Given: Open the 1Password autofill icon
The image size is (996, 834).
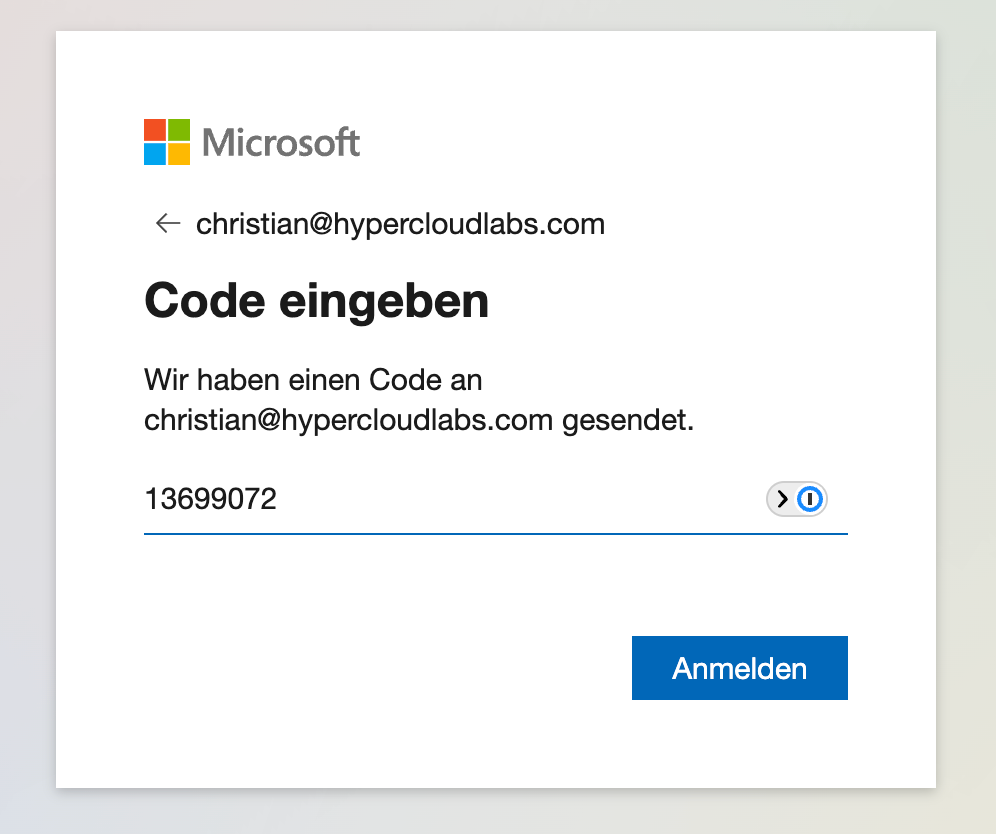Looking at the screenshot, I should (811, 499).
